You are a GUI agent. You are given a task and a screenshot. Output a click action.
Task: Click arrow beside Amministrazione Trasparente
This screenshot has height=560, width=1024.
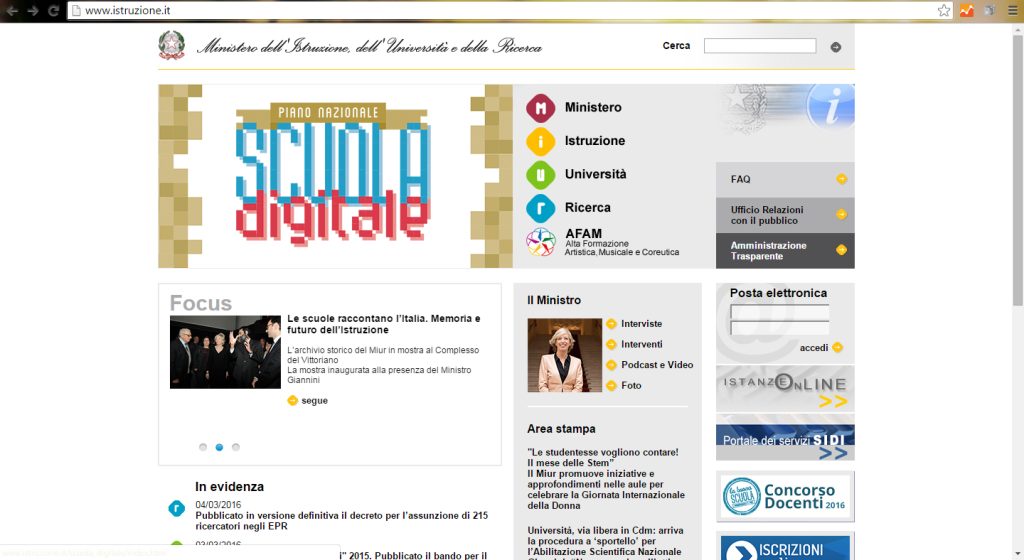pyautogui.click(x=841, y=249)
